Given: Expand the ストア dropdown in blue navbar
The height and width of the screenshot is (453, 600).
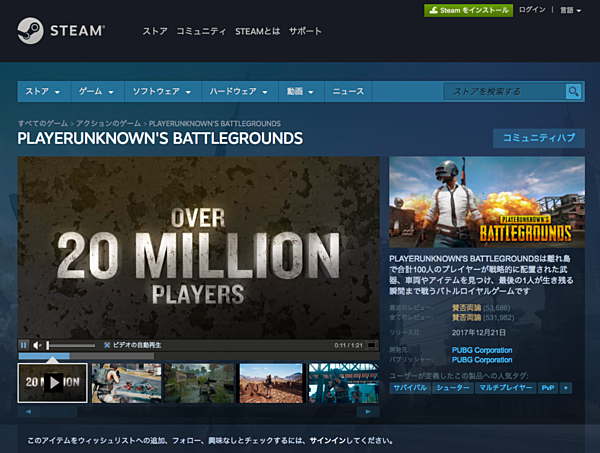Looking at the screenshot, I should point(43,91).
